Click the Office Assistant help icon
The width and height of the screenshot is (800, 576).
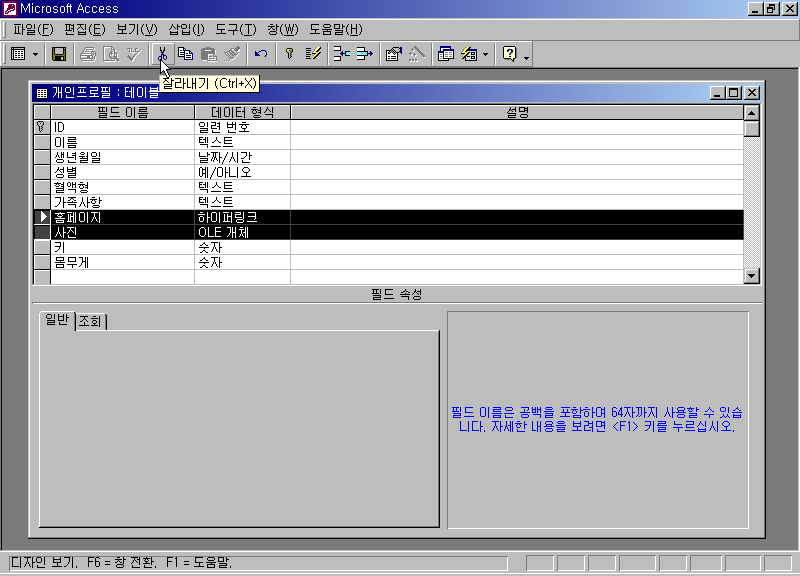[509, 54]
